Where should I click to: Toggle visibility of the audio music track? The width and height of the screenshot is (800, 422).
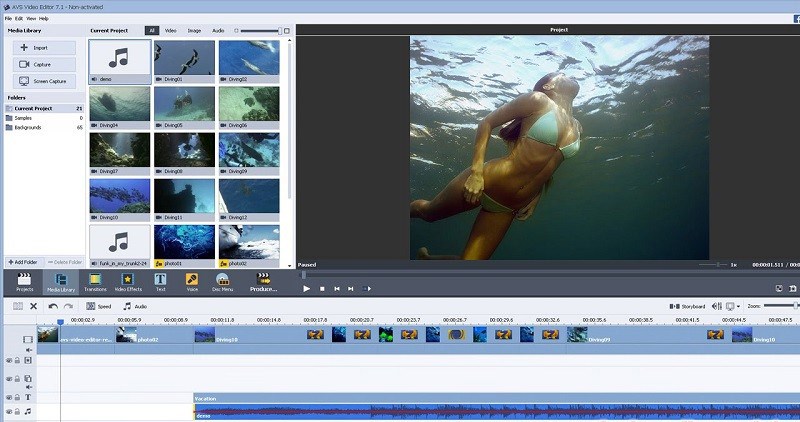9,411
